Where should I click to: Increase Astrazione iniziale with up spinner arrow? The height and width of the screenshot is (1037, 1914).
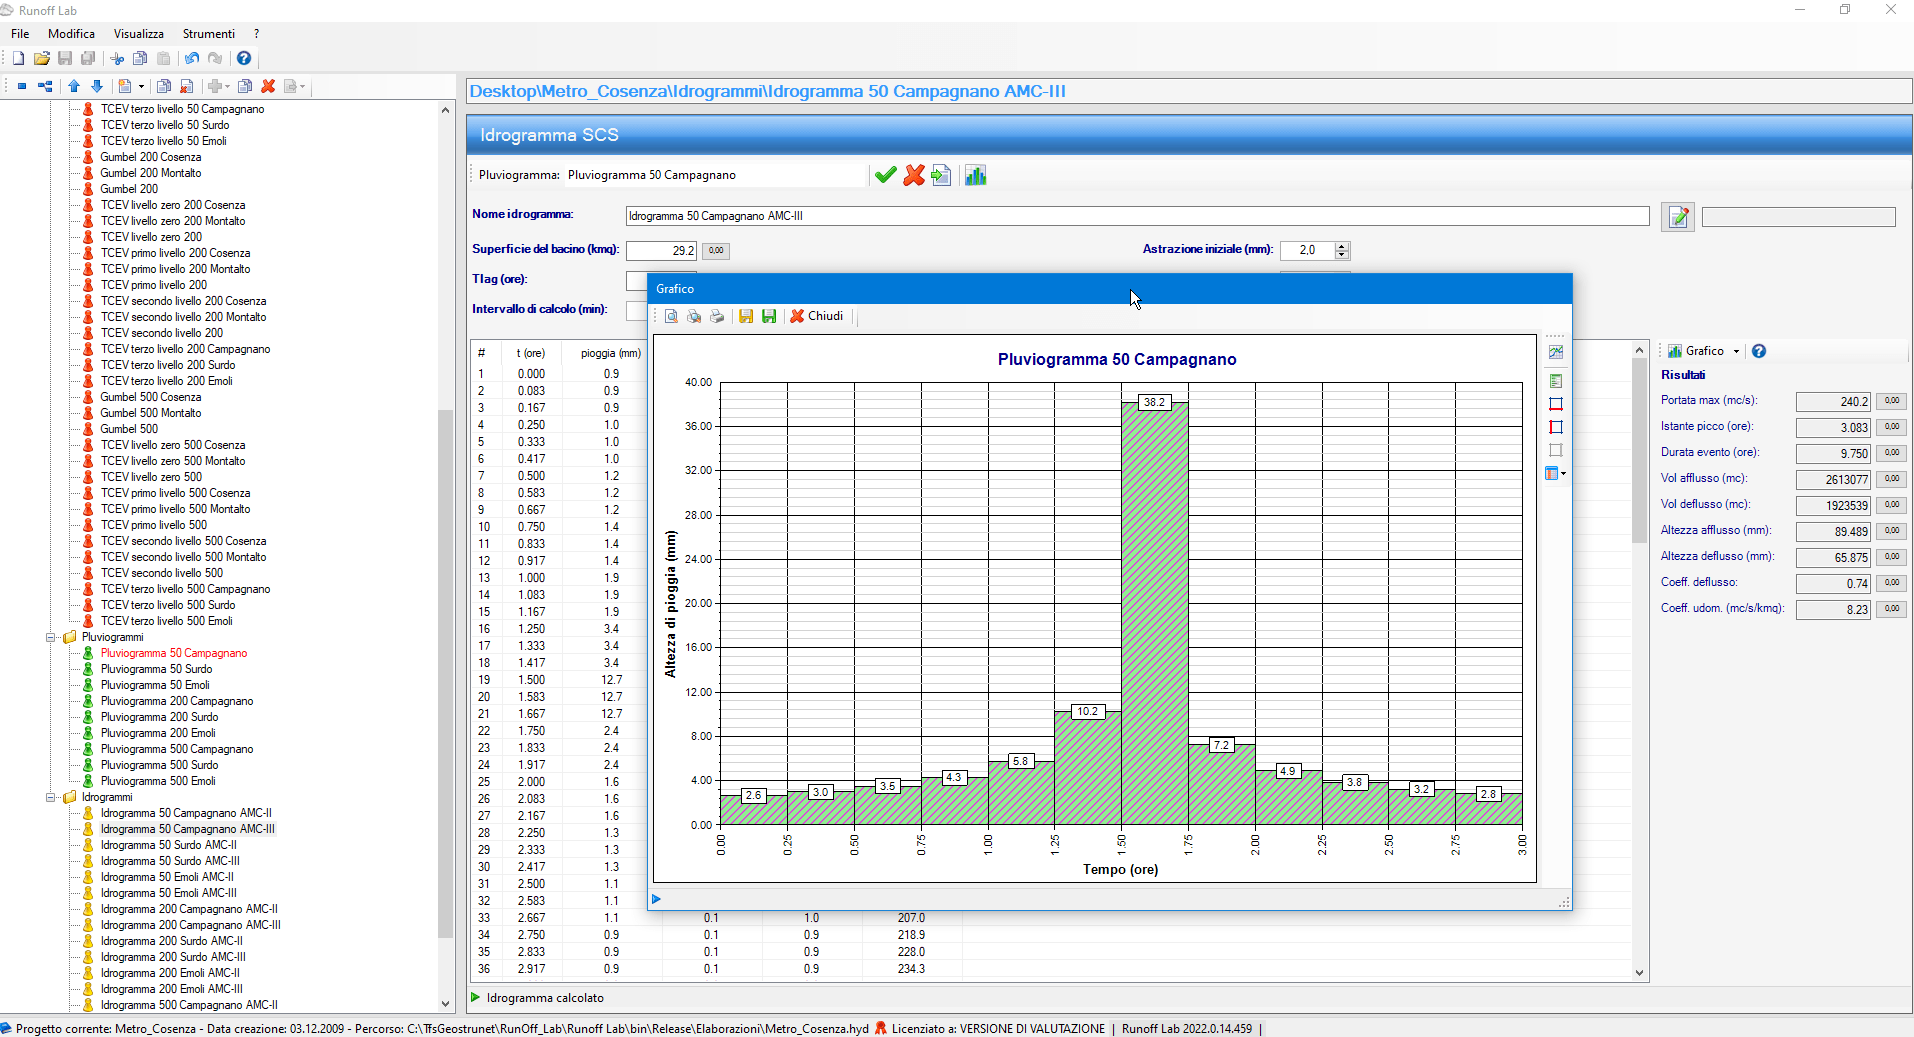(x=1342, y=246)
